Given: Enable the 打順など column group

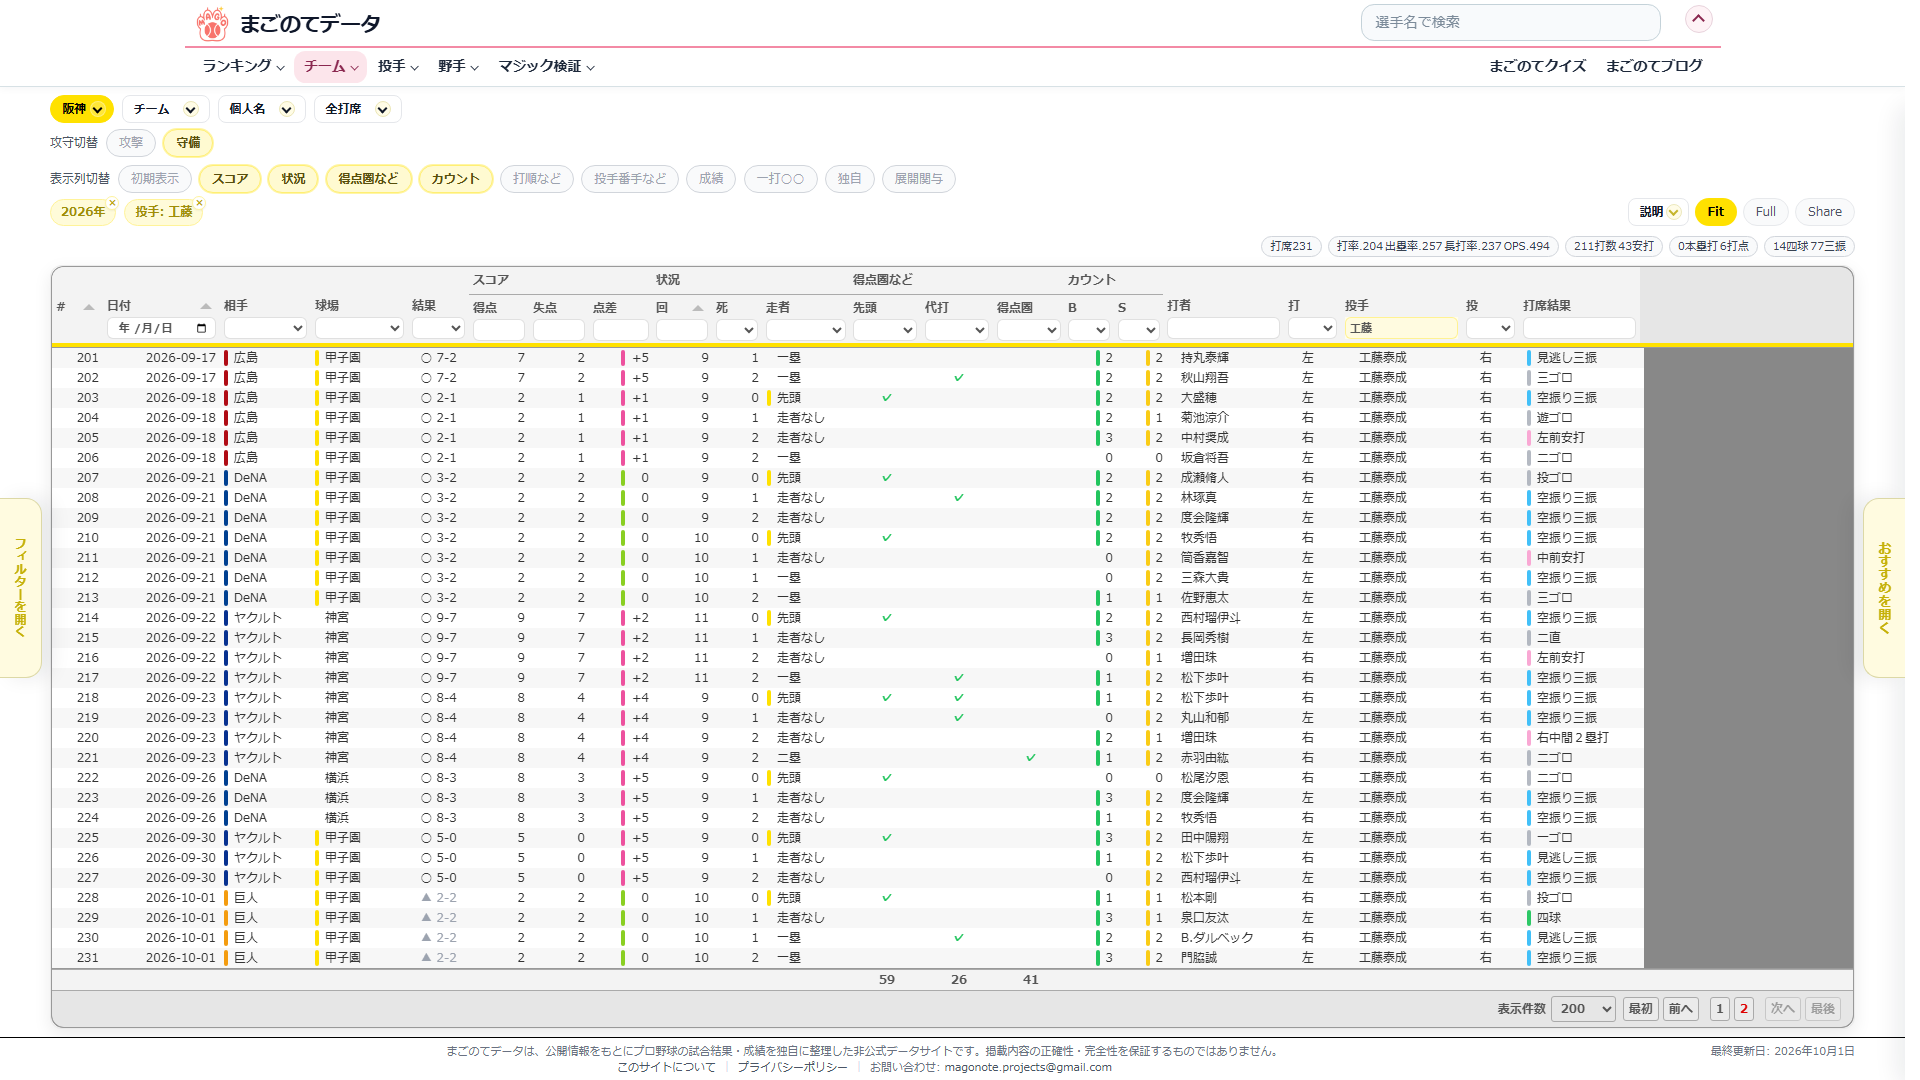Looking at the screenshot, I should 537,179.
